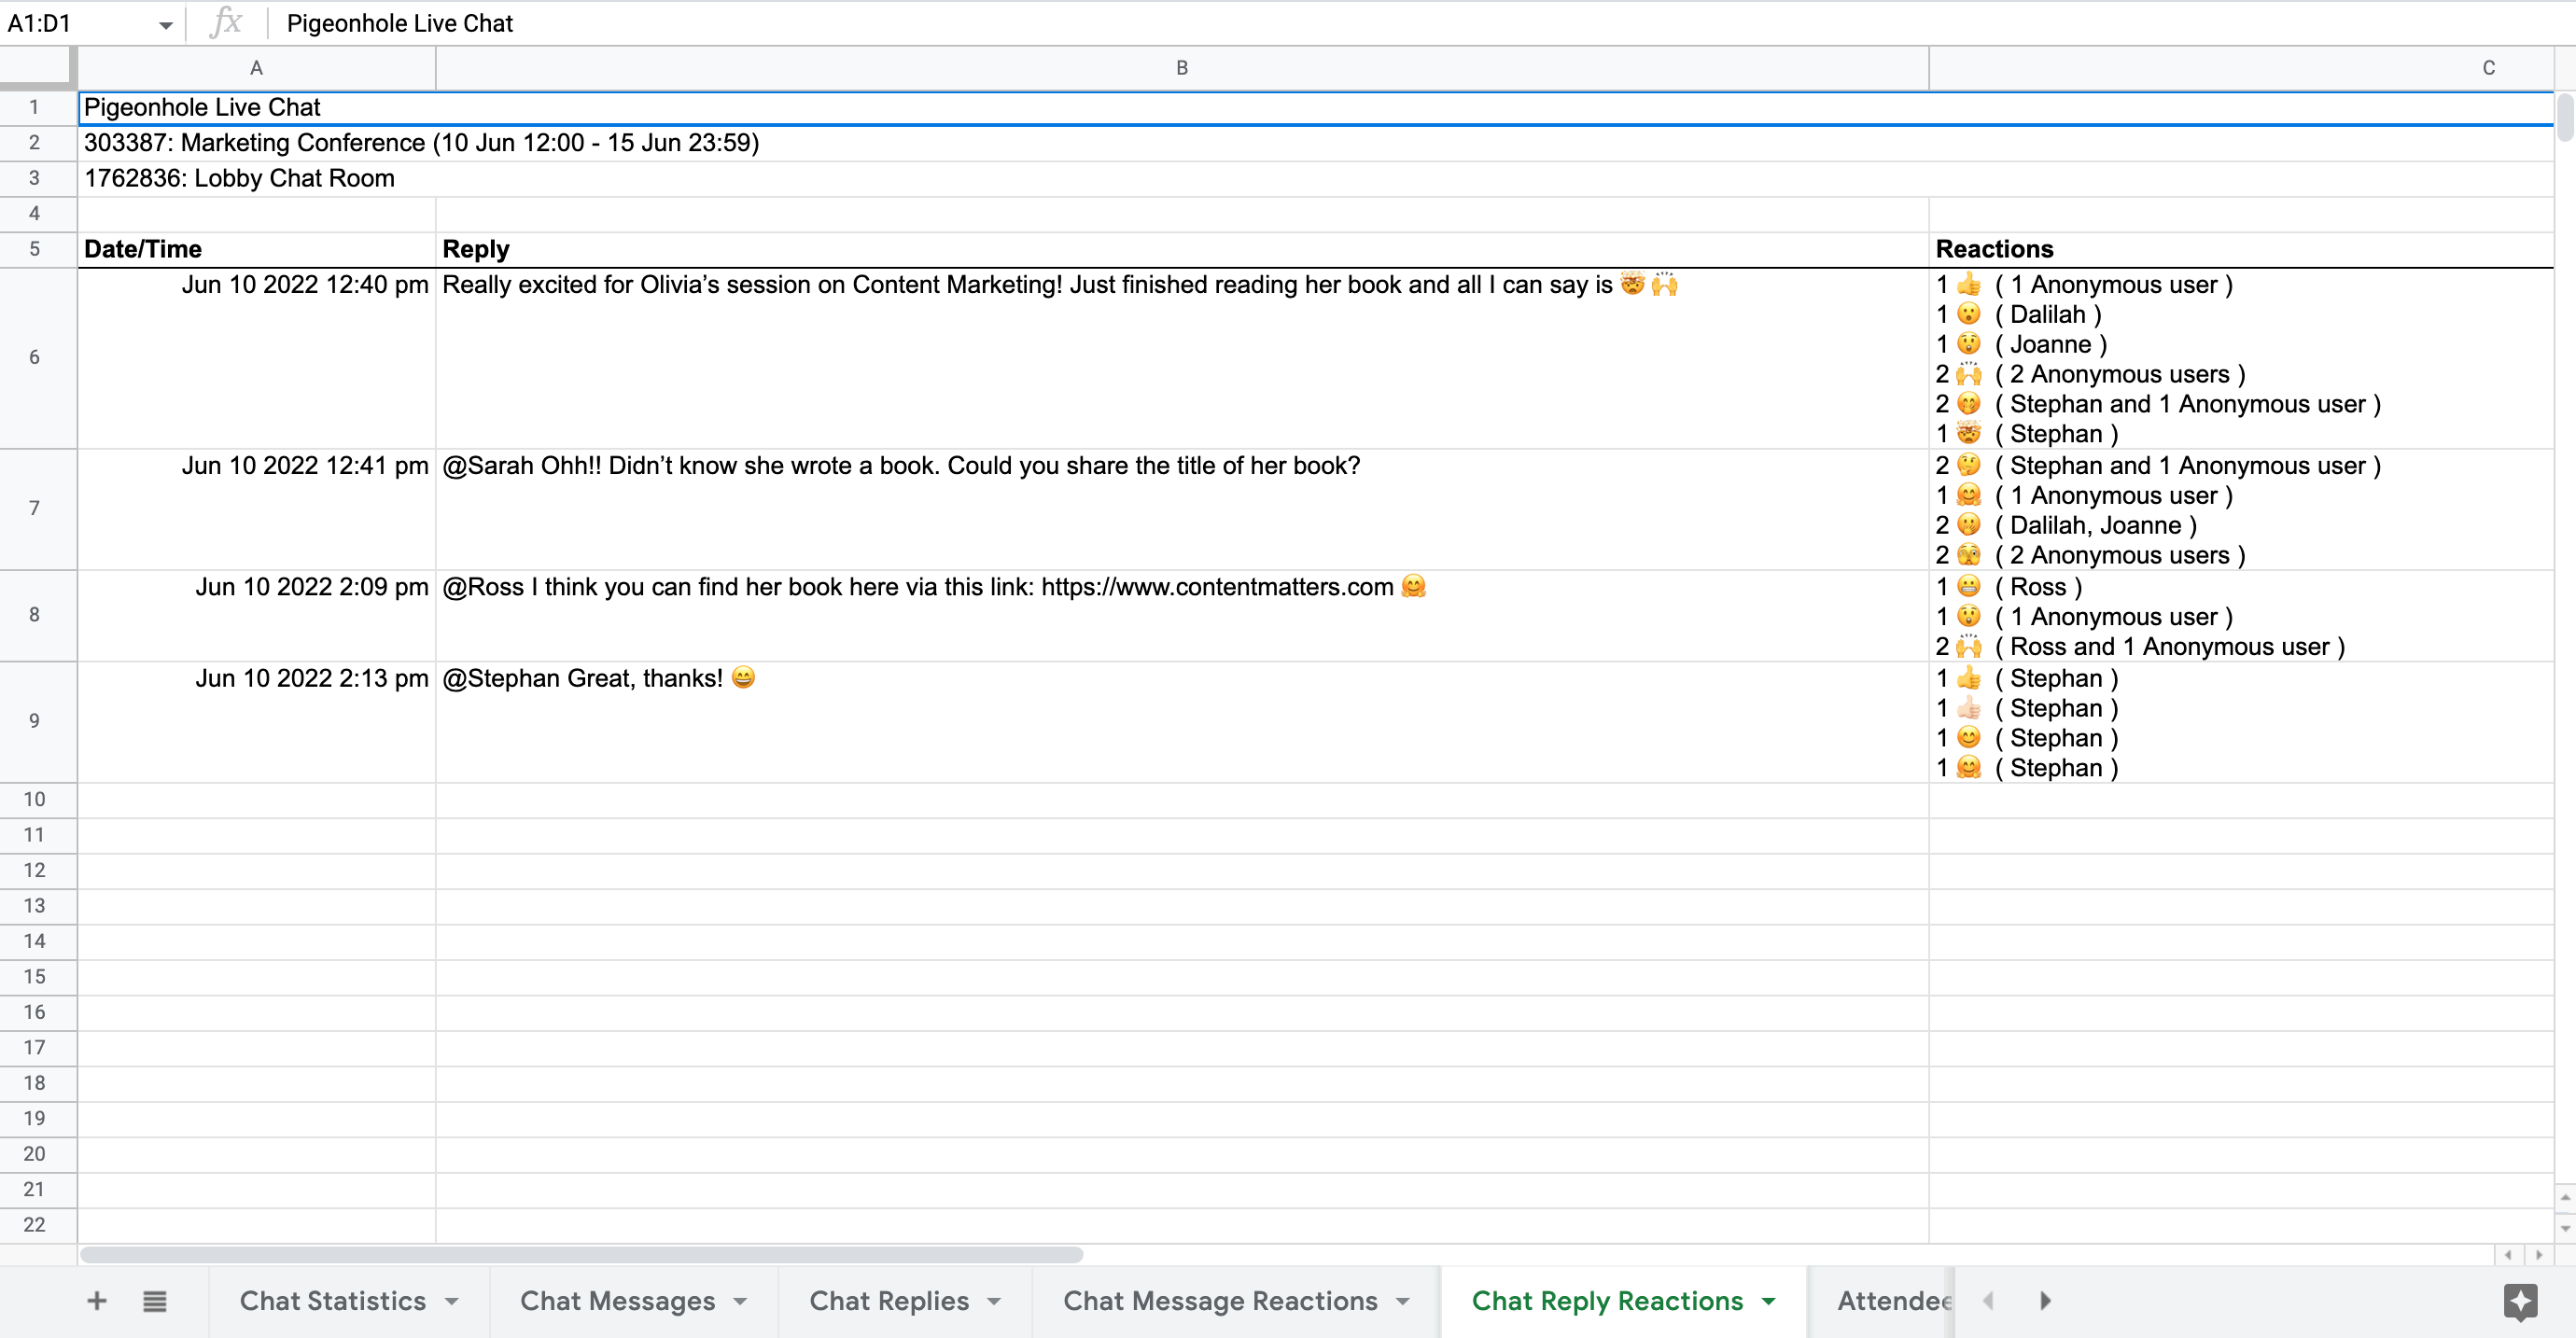Open the Explore star icon
The width and height of the screenshot is (2576, 1338).
2520,1301
